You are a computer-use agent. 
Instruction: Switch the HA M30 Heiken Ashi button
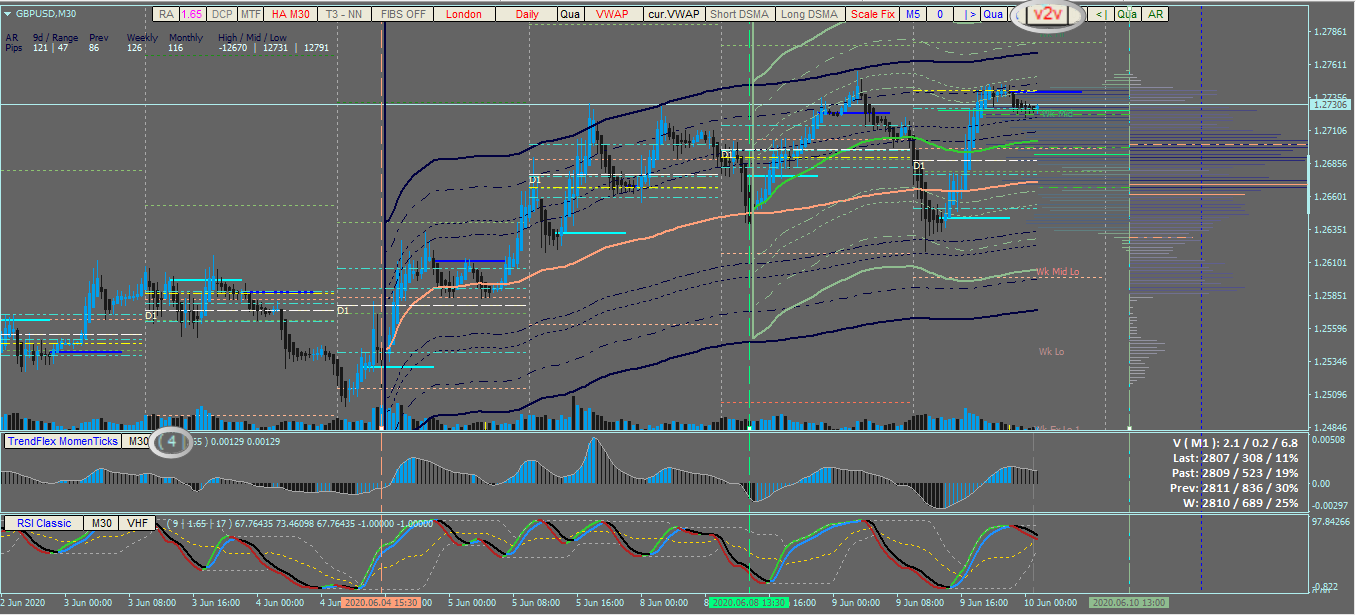point(290,14)
